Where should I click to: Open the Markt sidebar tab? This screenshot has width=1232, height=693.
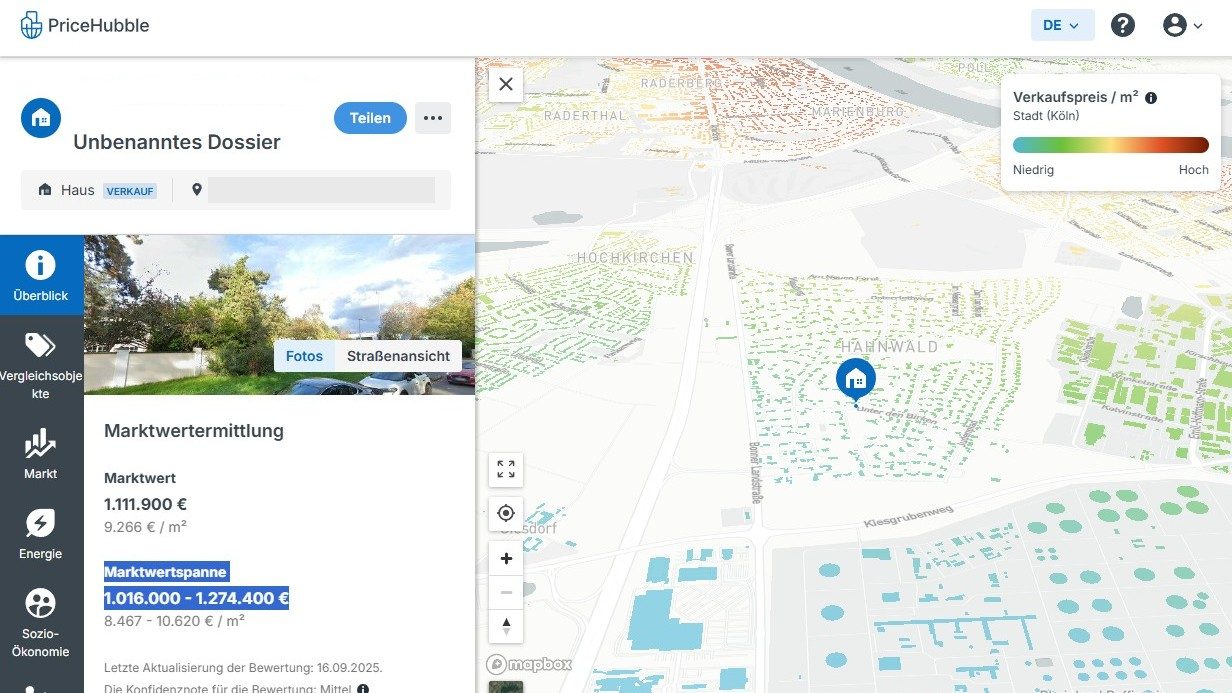pyautogui.click(x=41, y=452)
